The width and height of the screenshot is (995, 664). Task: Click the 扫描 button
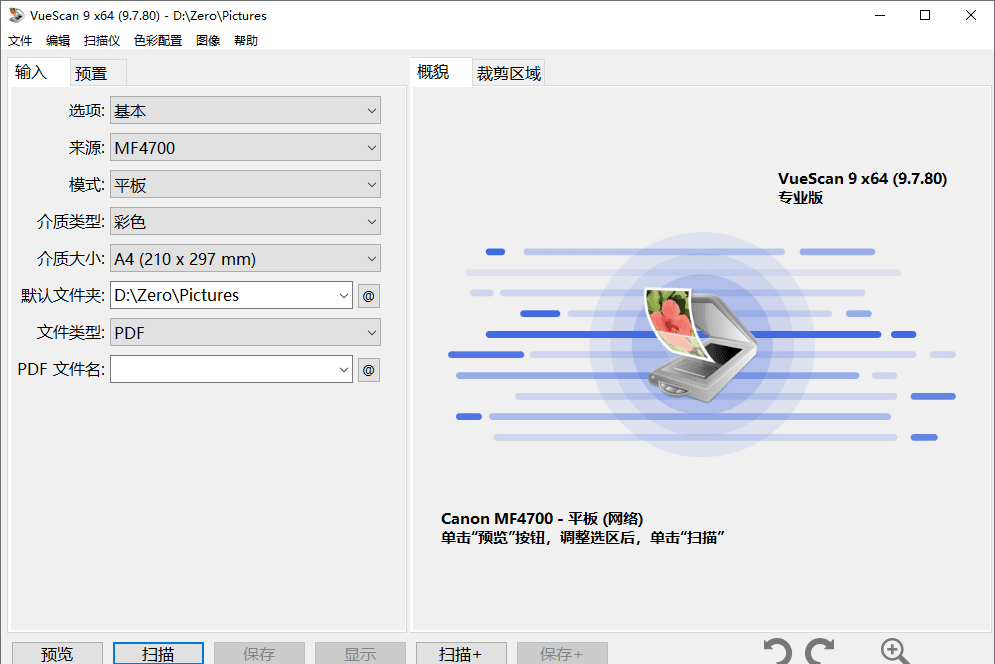pyautogui.click(x=158, y=653)
